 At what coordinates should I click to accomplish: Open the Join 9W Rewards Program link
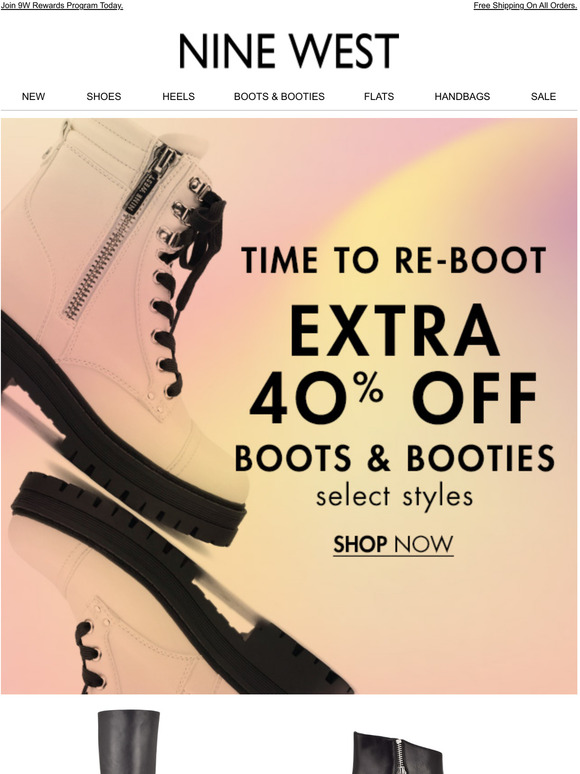click(x=62, y=6)
